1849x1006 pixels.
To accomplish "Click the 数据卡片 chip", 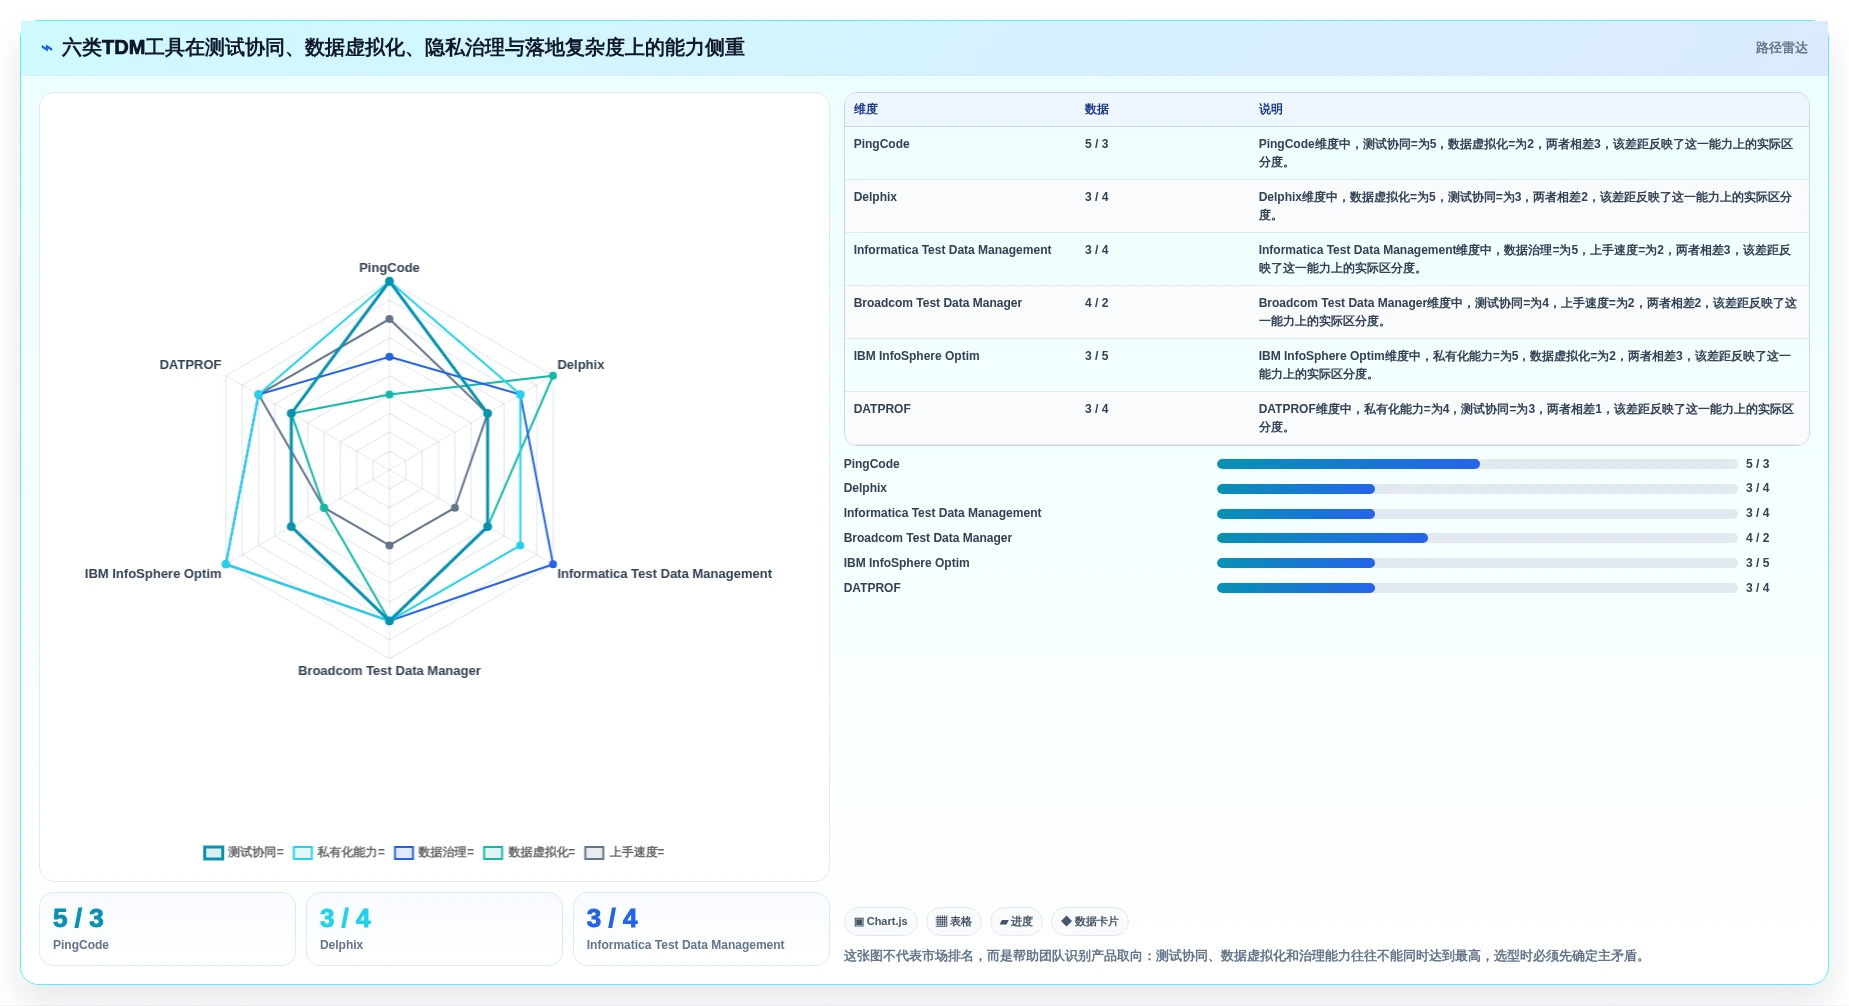I will 1090,922.
